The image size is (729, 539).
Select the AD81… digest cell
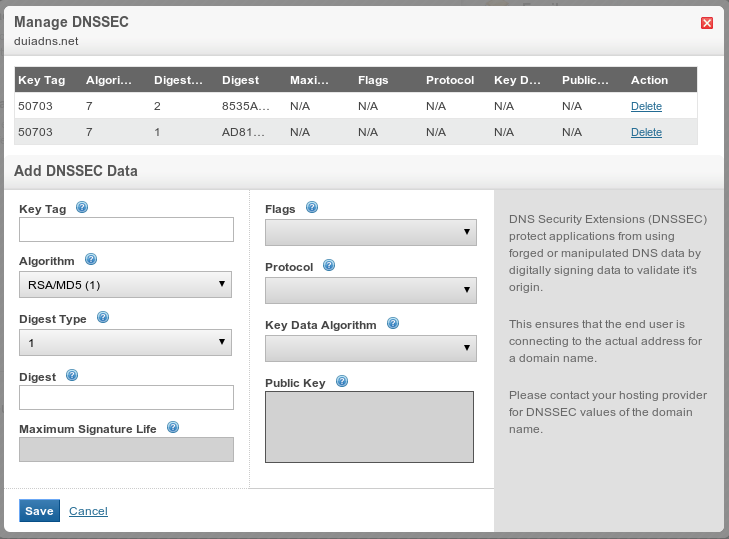pos(243,132)
